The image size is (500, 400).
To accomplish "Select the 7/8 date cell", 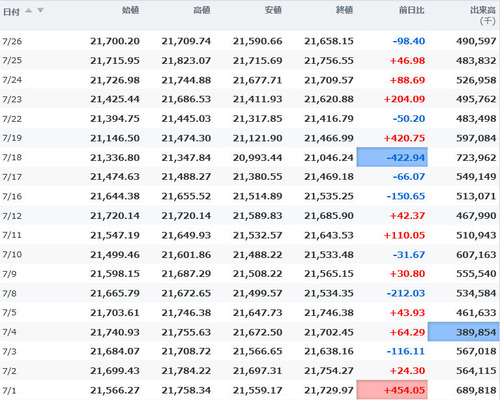I will (x=9, y=293).
